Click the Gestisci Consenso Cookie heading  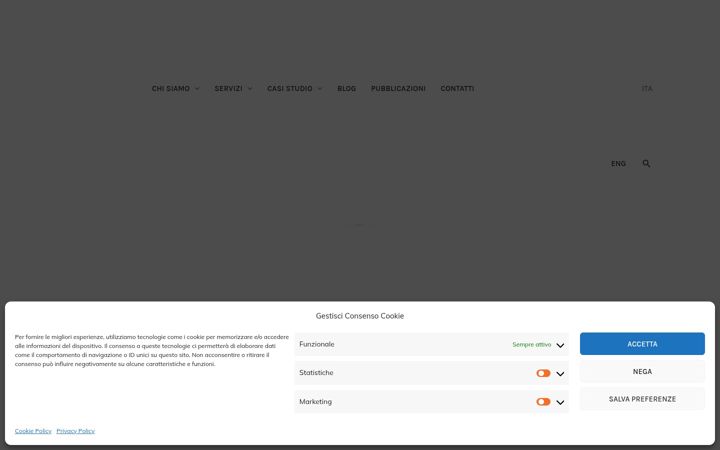[360, 316]
